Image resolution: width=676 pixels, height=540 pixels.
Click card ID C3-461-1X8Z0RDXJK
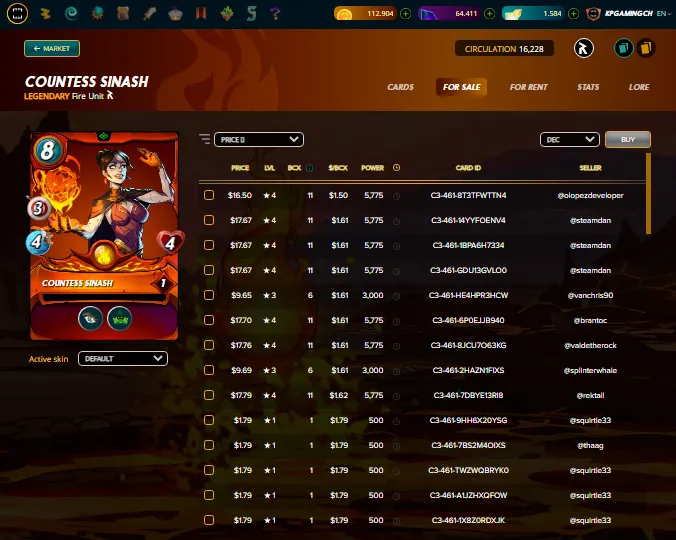[468, 520]
